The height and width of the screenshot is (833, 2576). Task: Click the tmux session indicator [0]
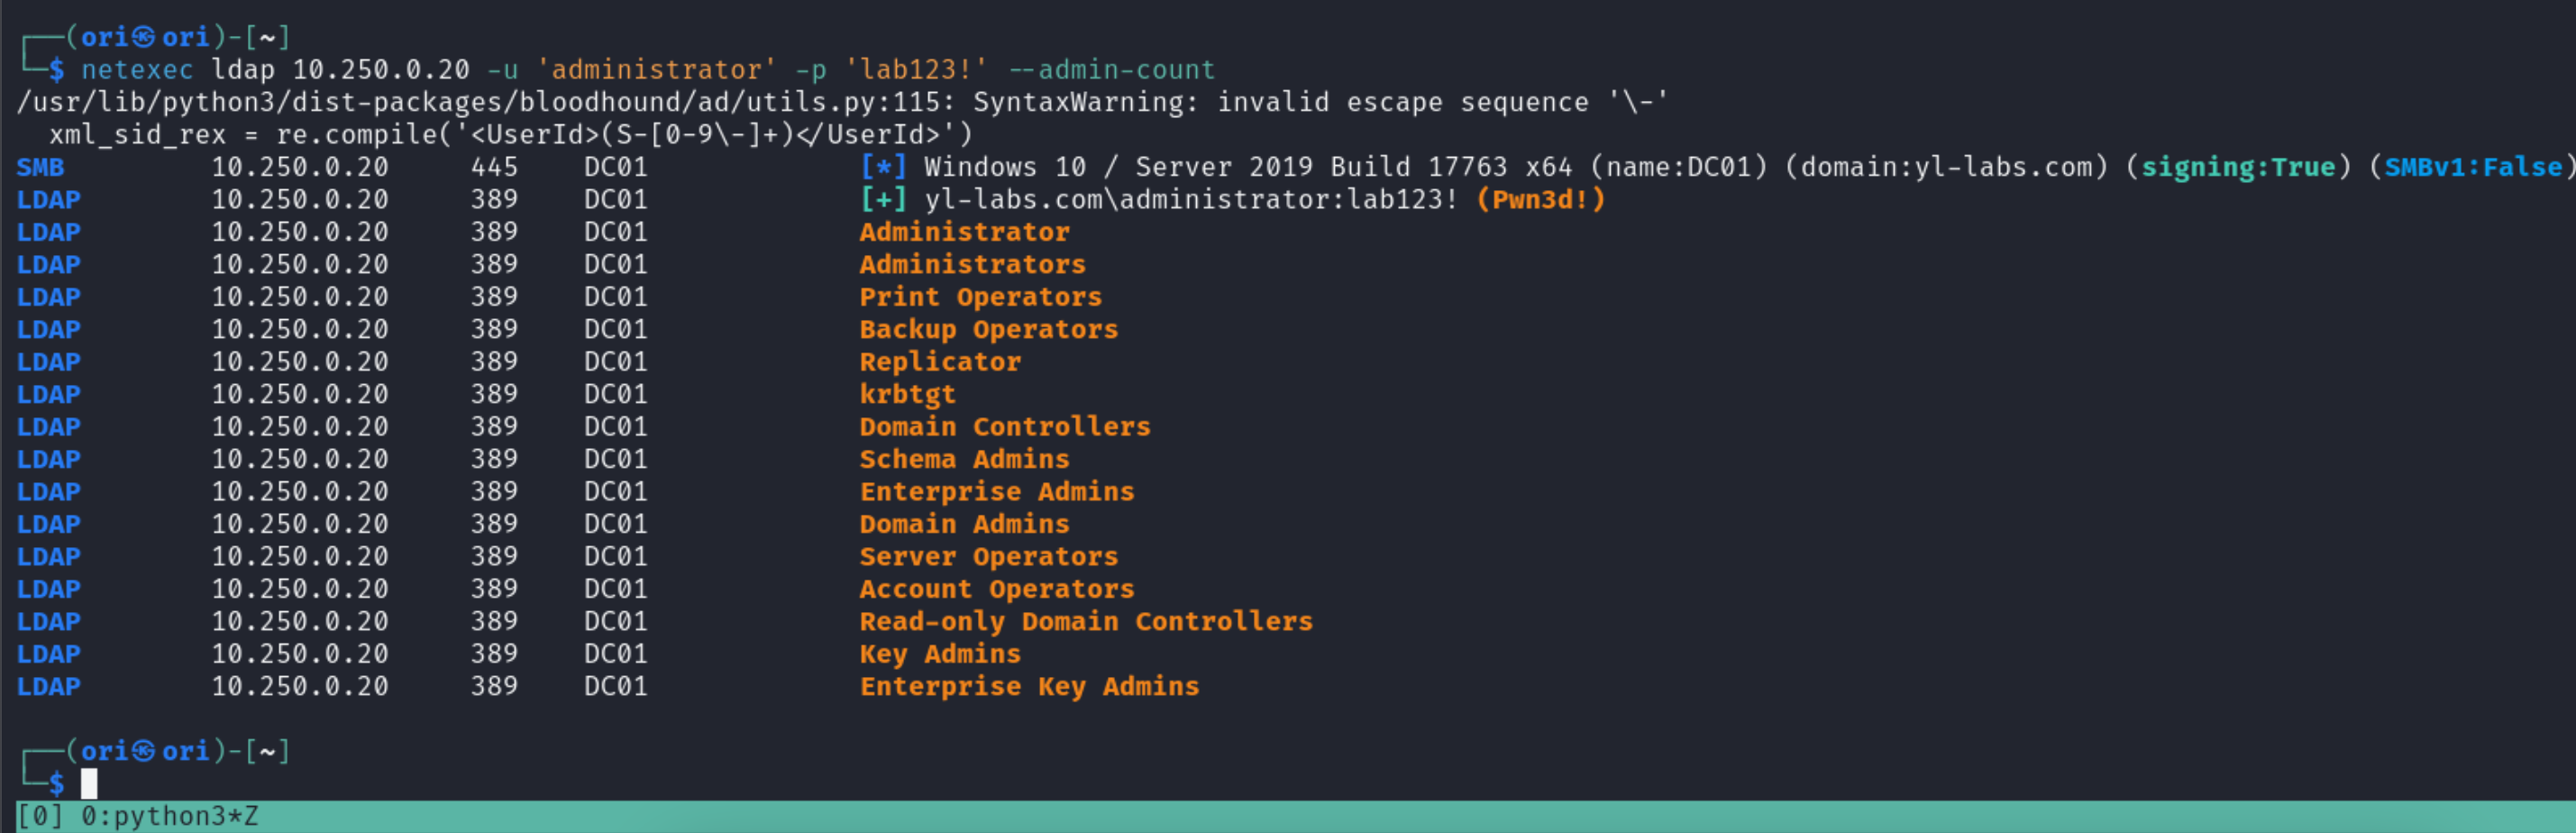point(40,817)
